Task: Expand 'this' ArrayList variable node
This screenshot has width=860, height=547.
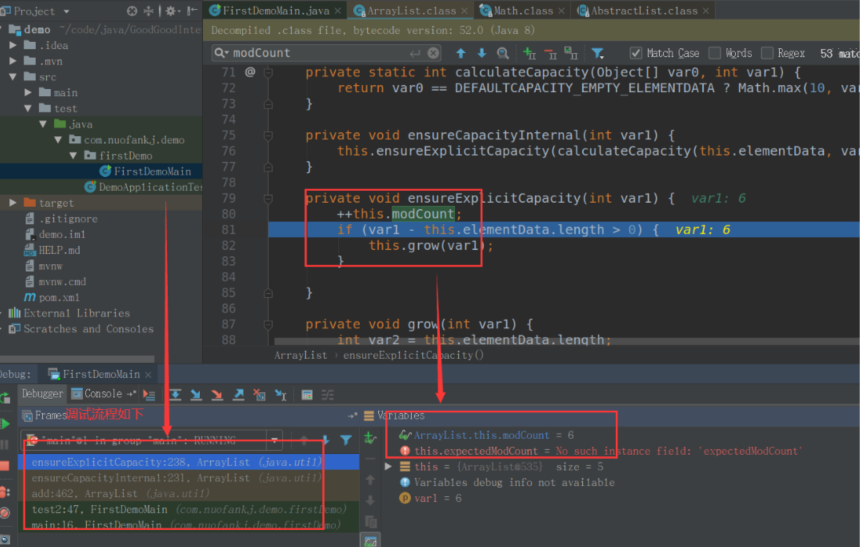Action: [x=389, y=466]
